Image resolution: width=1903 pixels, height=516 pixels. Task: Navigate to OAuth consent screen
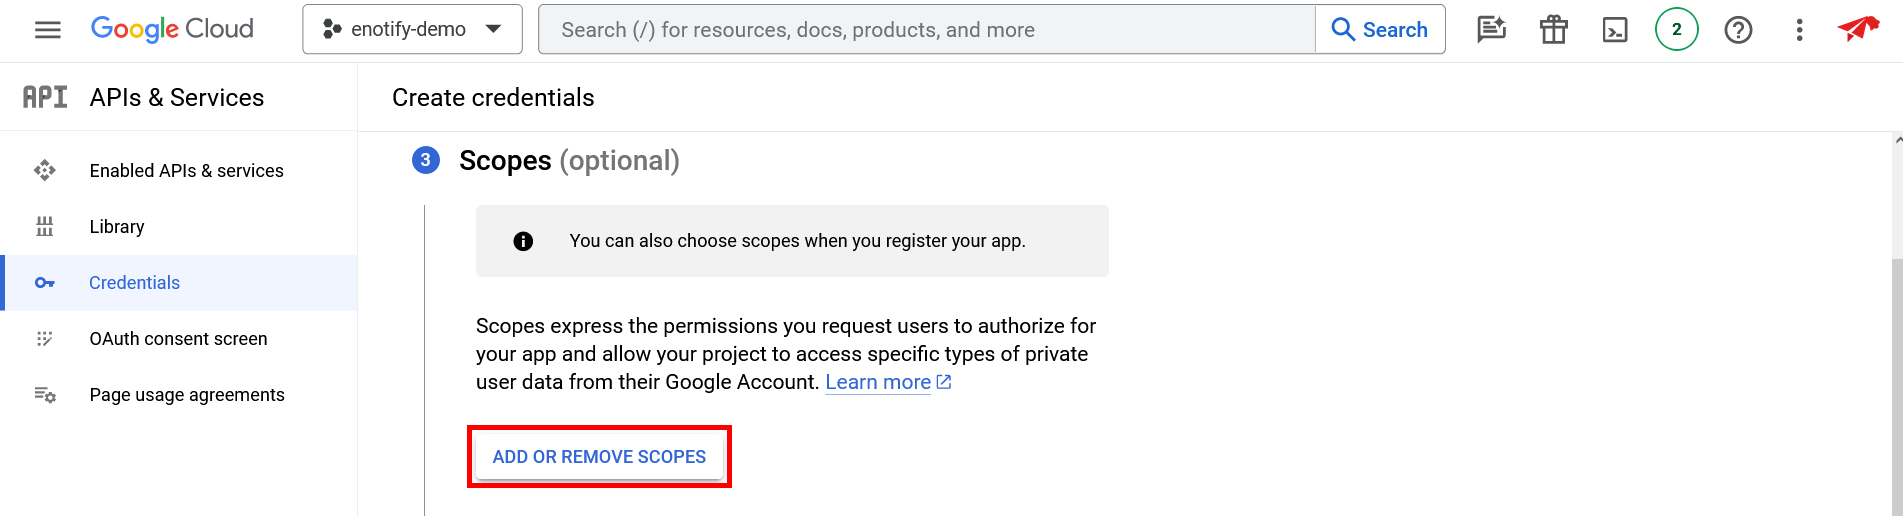(x=178, y=339)
